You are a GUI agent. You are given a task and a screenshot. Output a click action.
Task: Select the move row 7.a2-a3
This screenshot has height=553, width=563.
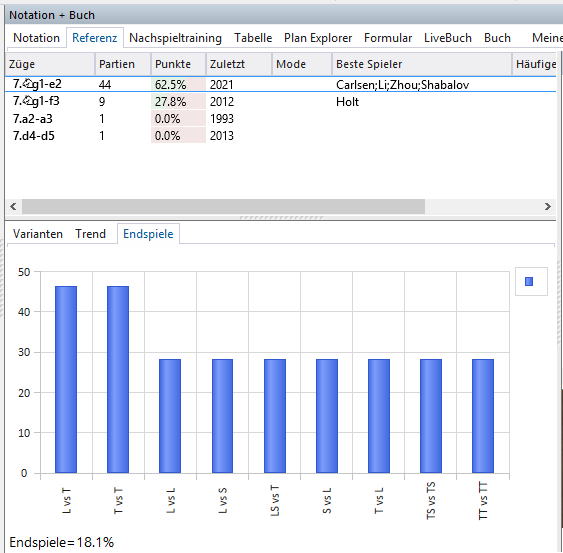tap(280, 118)
